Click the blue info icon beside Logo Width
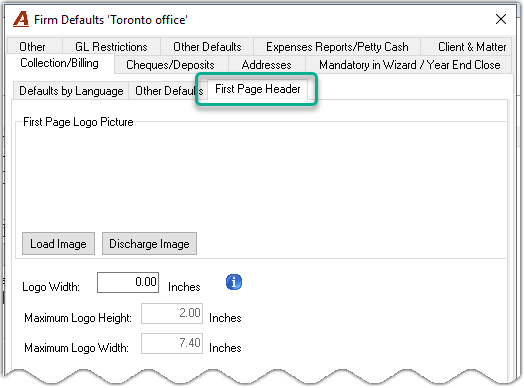 click(234, 282)
